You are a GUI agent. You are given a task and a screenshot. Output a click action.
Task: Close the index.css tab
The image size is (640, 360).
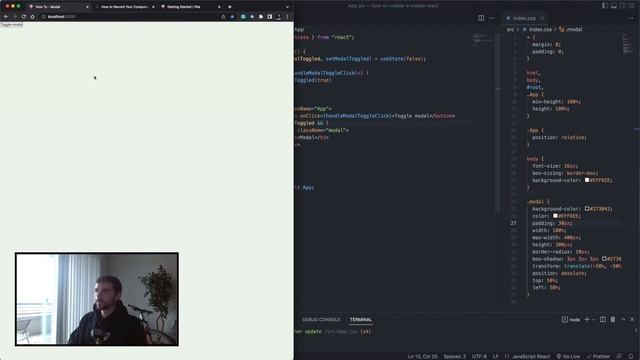pos(542,18)
